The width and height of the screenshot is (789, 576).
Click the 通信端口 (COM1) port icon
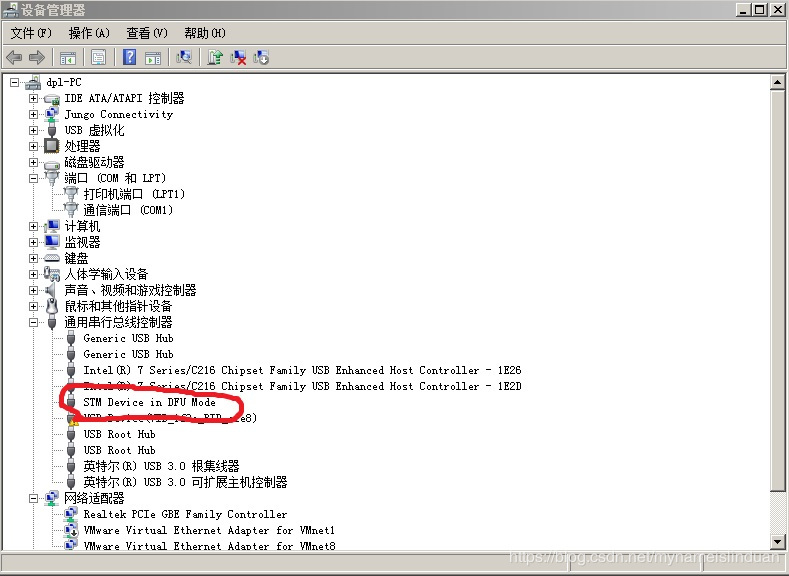(71, 210)
